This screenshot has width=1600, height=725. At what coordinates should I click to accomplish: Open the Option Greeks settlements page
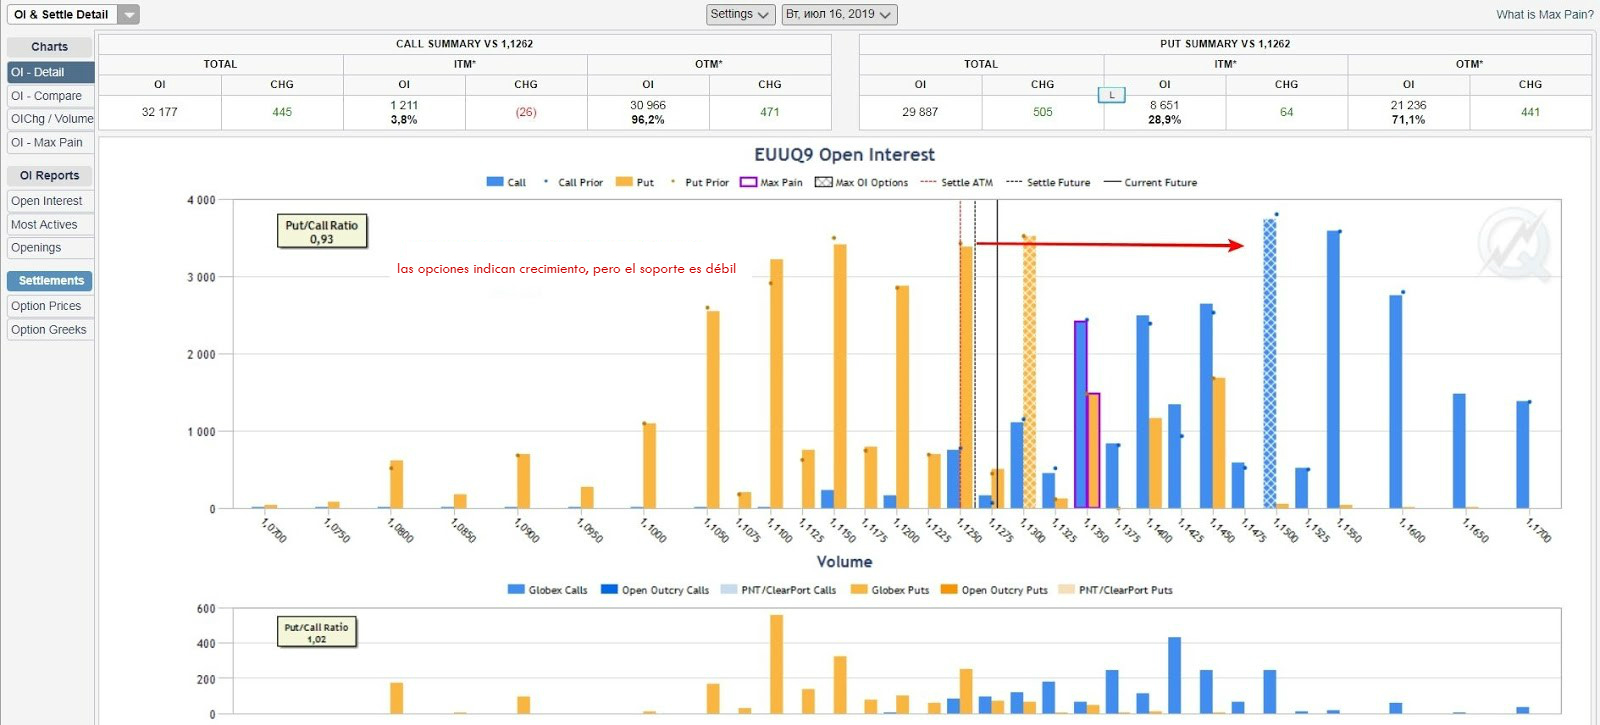pos(50,330)
